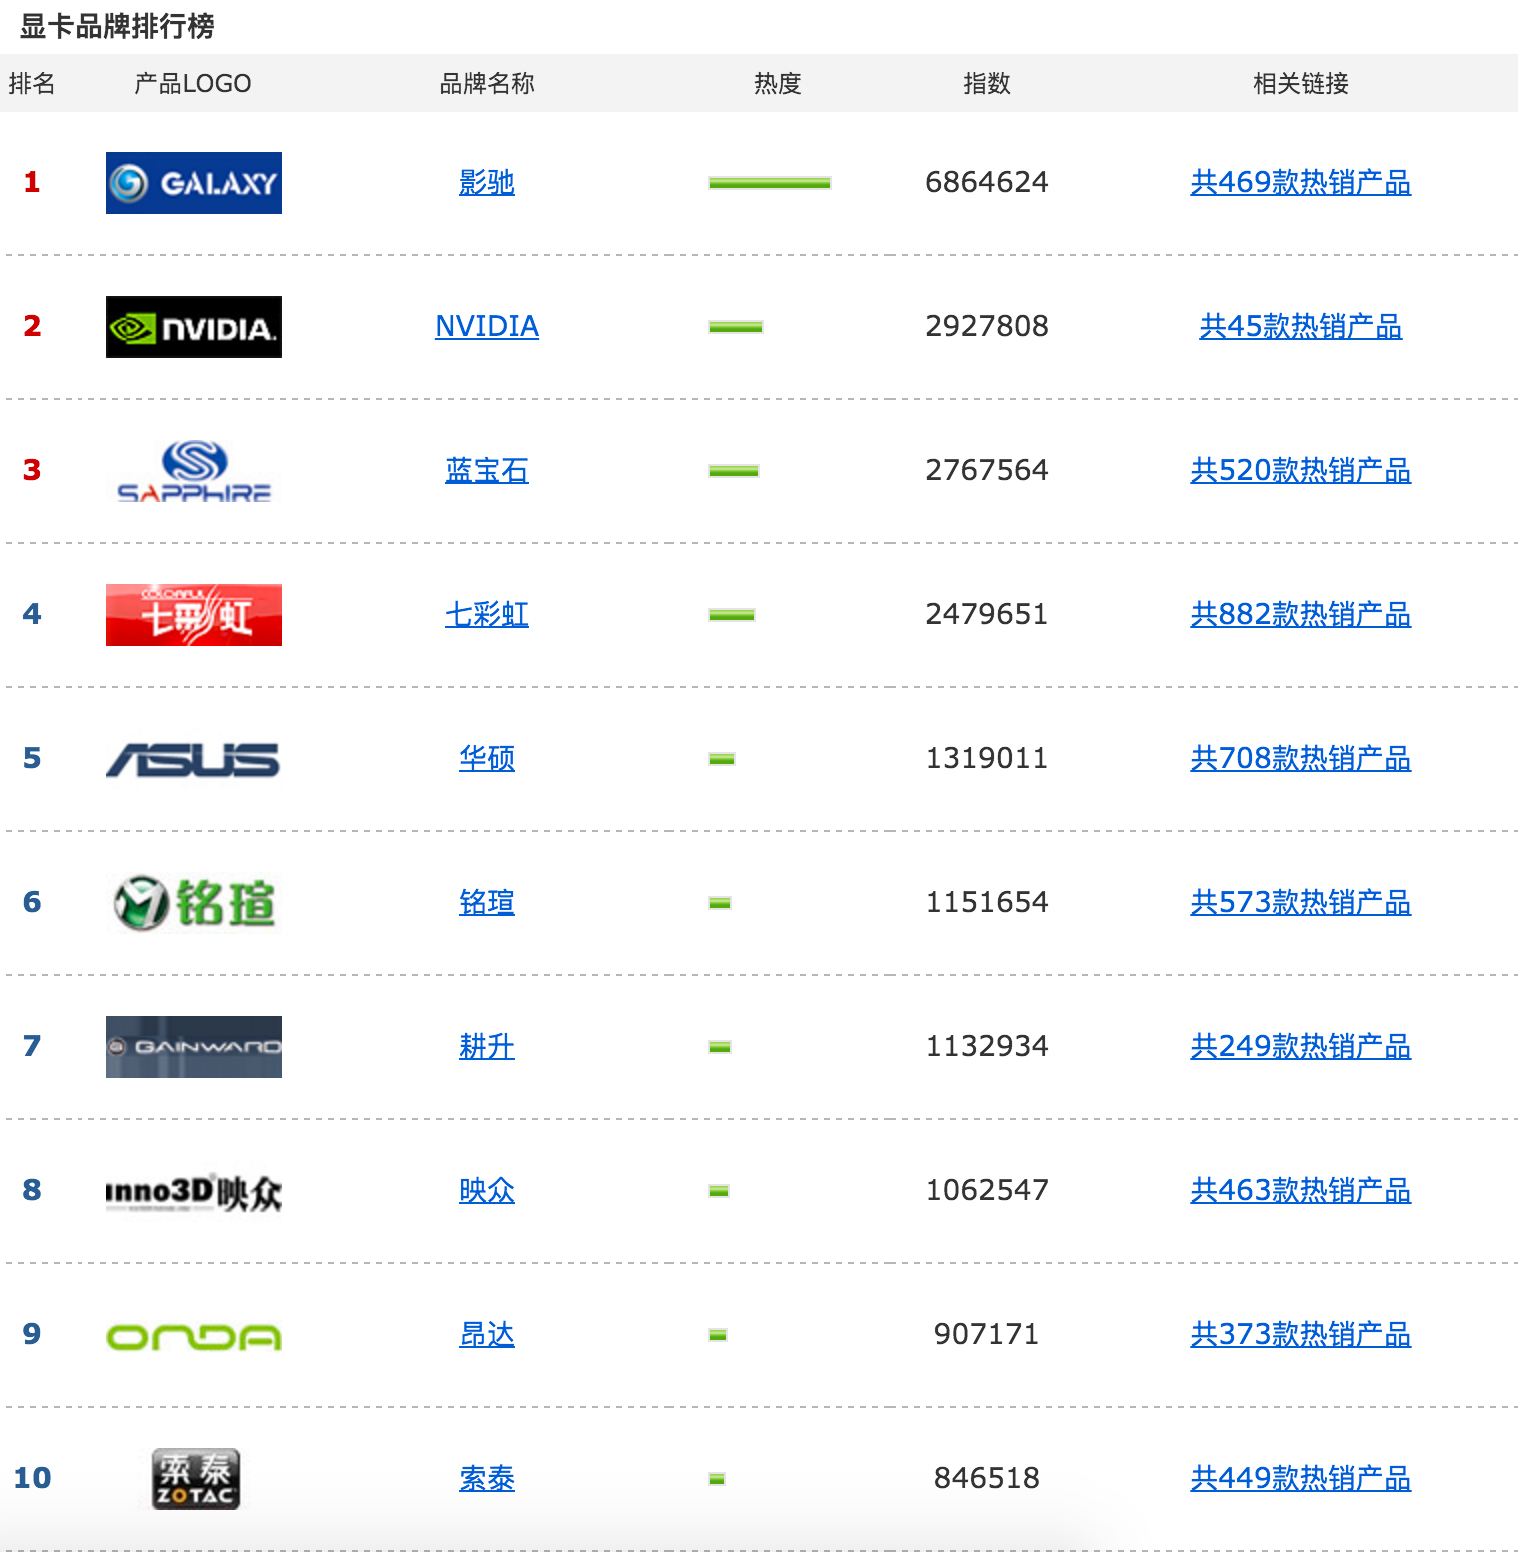Click the 产品LOGO column header
Image resolution: width=1520 pixels, height=1552 pixels.
coord(193,83)
